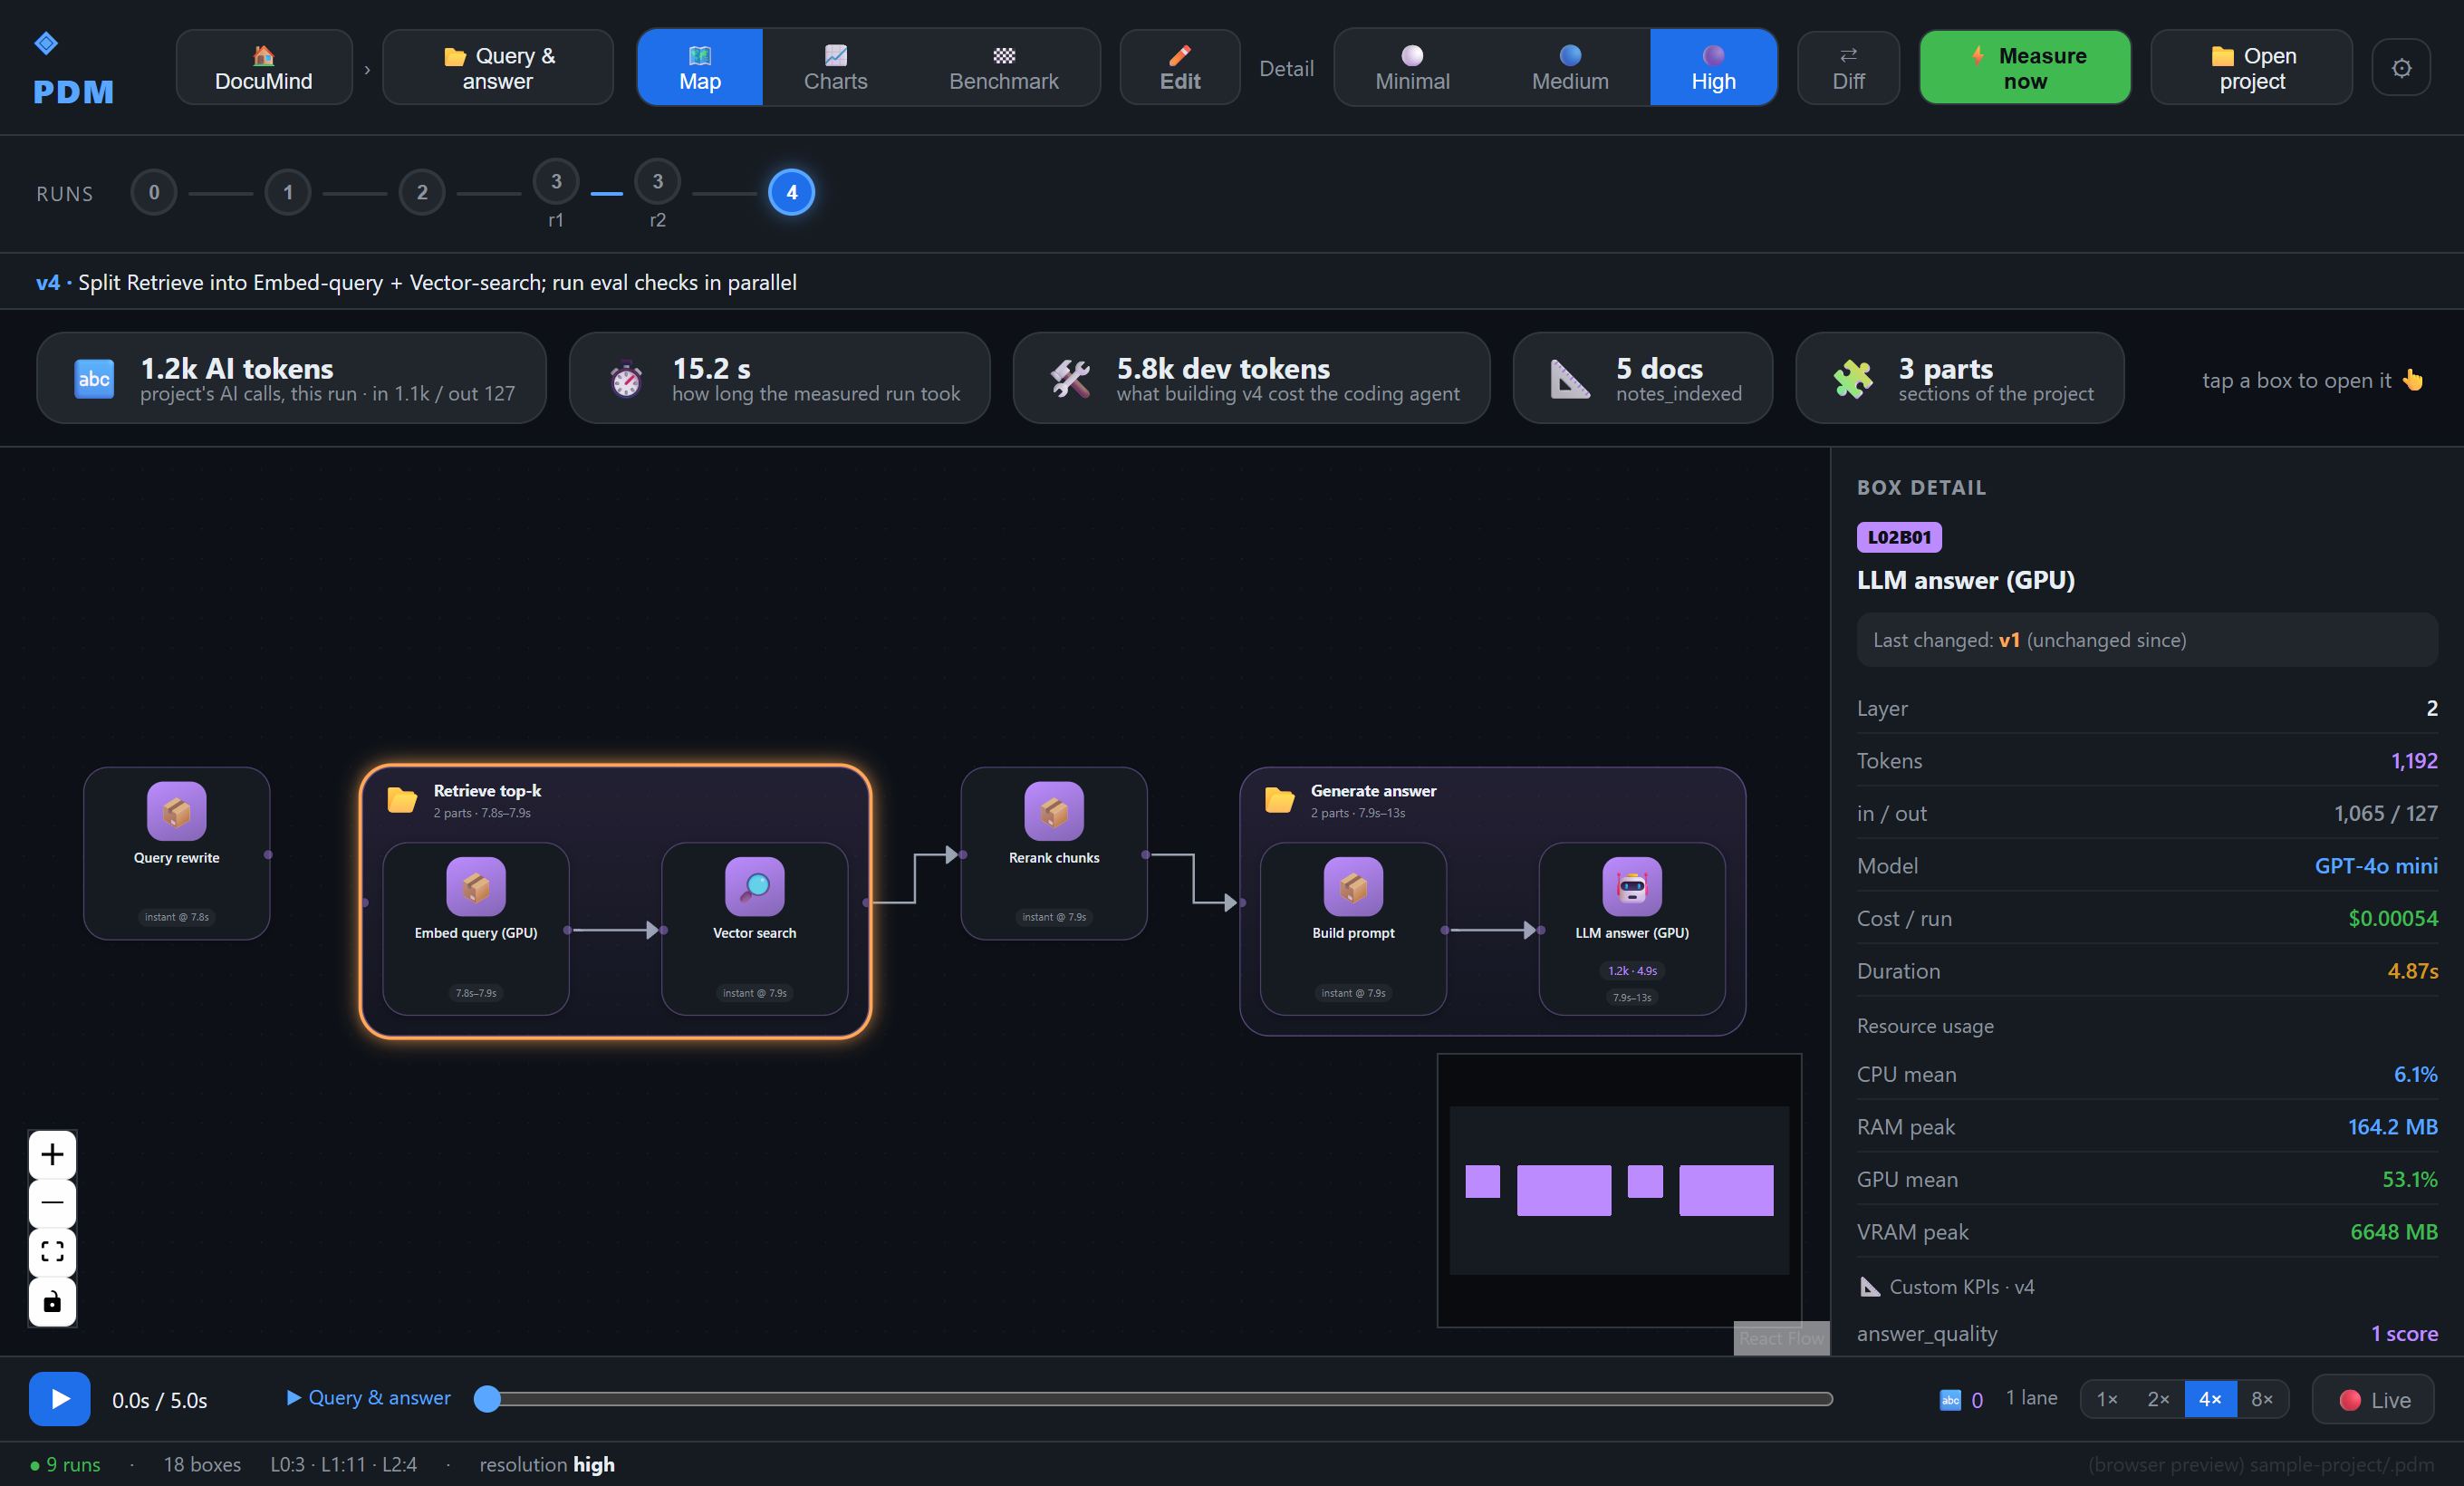Fit the flow view to screen
The image size is (2464, 1486).
[x=52, y=1253]
